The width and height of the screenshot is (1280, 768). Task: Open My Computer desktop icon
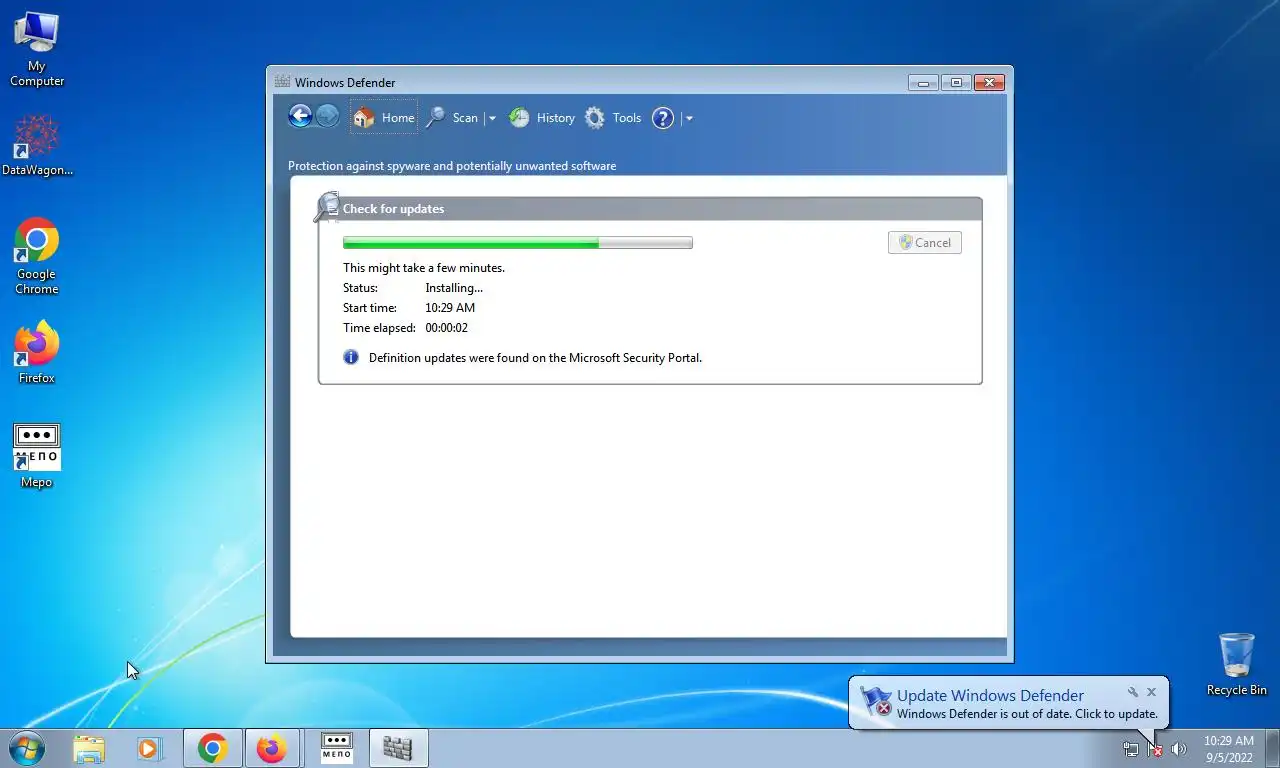[x=37, y=49]
